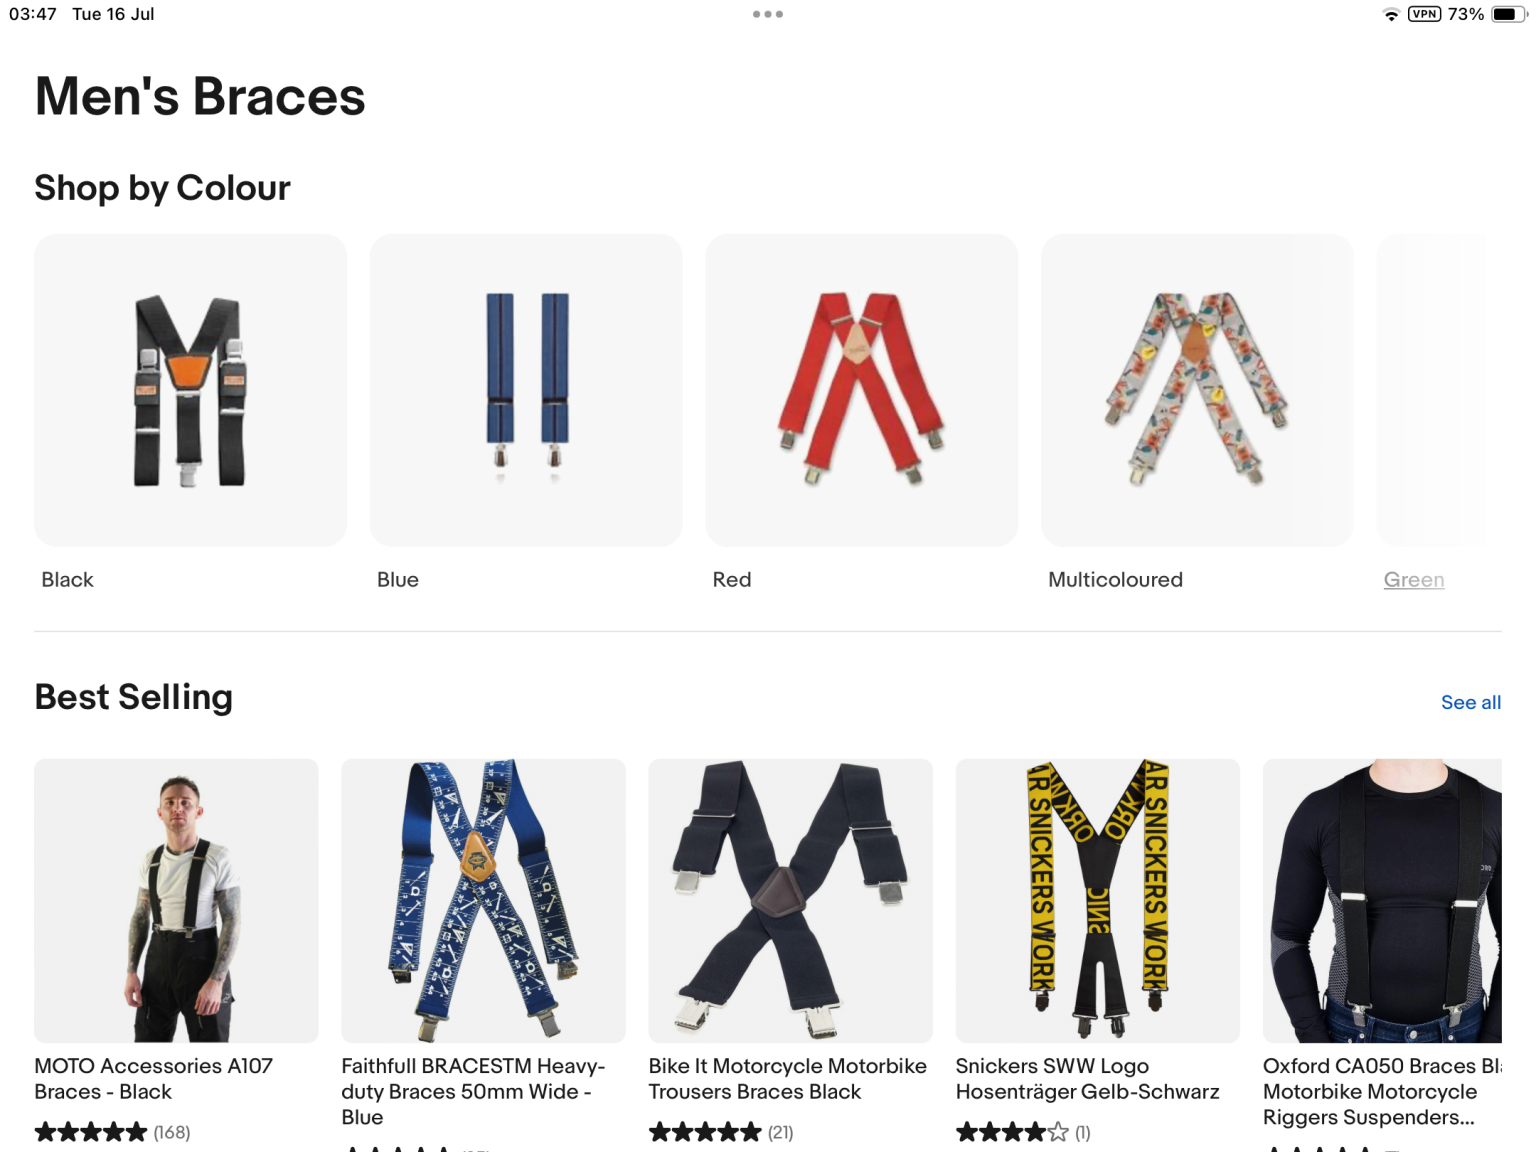
Task: Open MOTO Accessories A107 Braces product image
Action: coord(176,900)
